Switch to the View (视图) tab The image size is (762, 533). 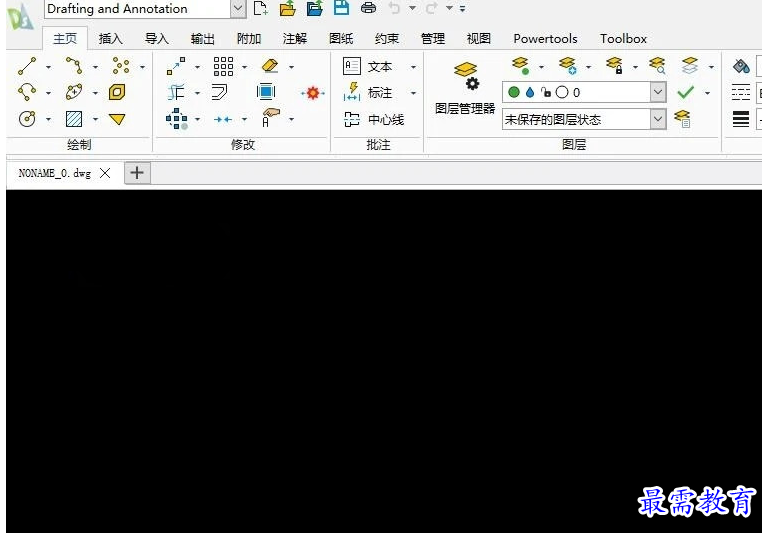[479, 38]
